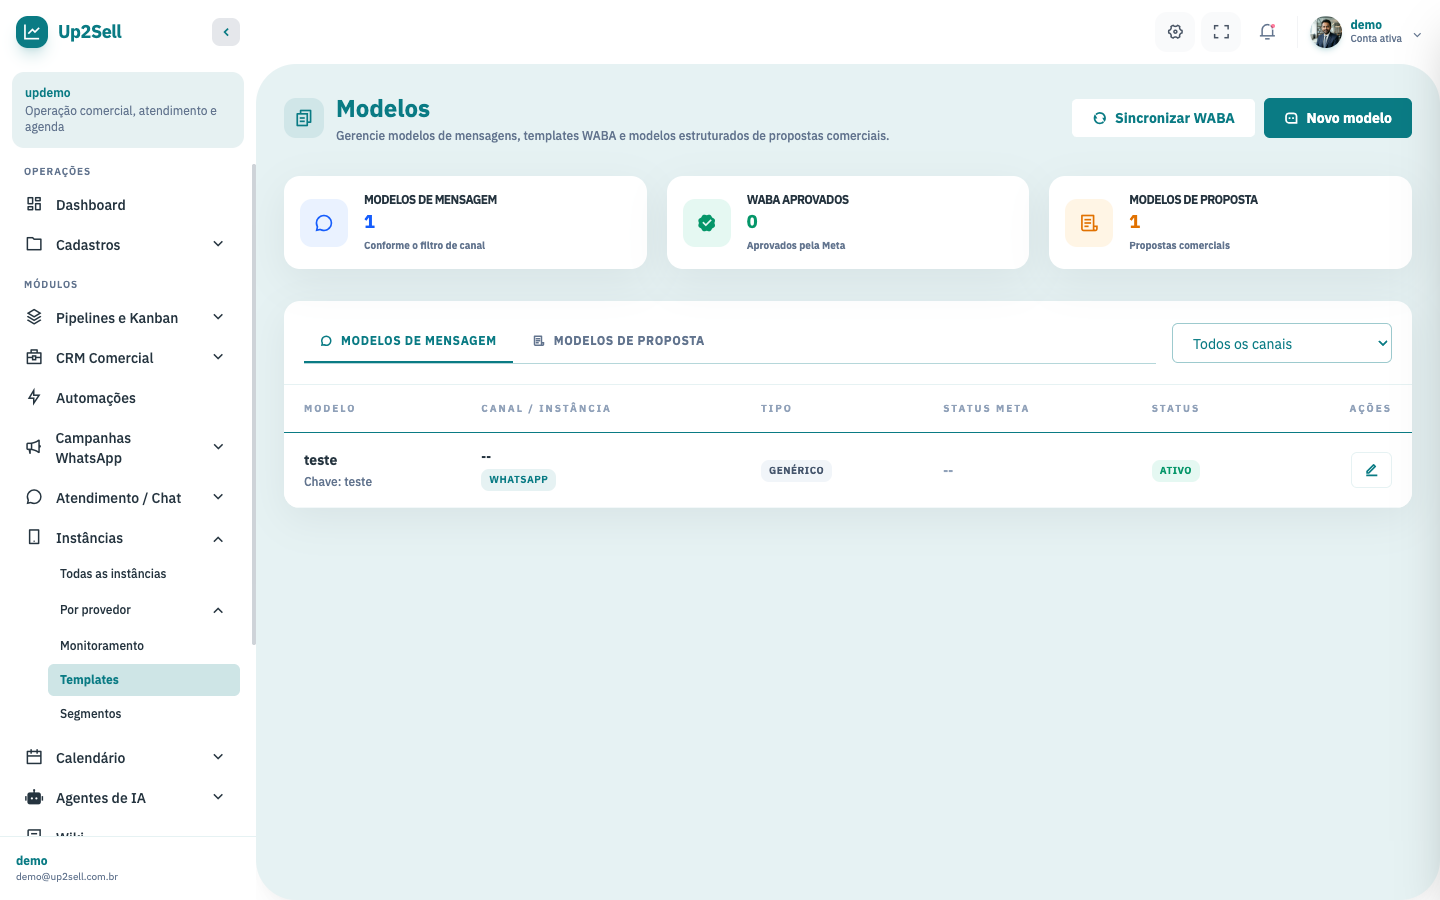Image resolution: width=1440 pixels, height=900 pixels.
Task: Expand the Agentes de IA chevron
Action: [x=218, y=797]
